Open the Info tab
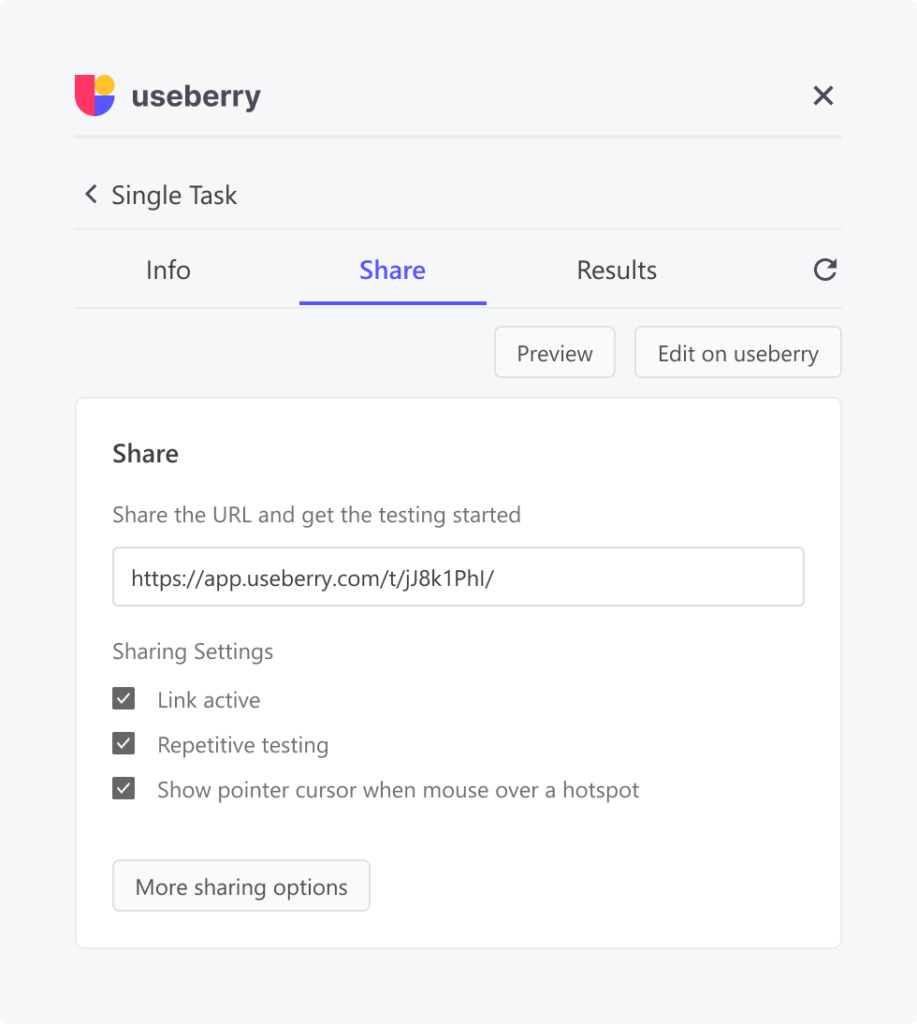Viewport: 917px width, 1024px height. tap(168, 270)
